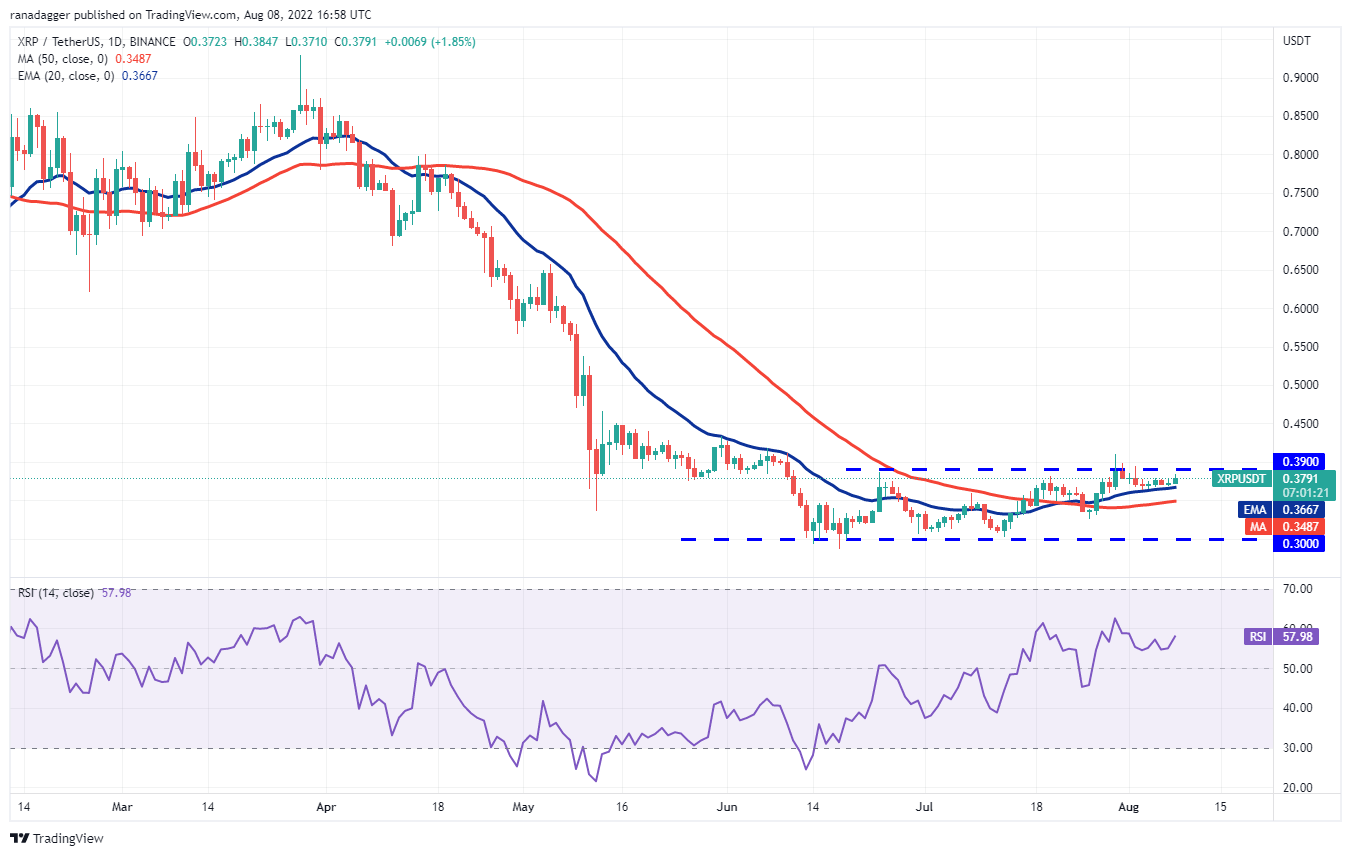Select the XRPUSDT current price tag
Image resolution: width=1351 pixels, height=856 pixels.
click(x=1240, y=479)
